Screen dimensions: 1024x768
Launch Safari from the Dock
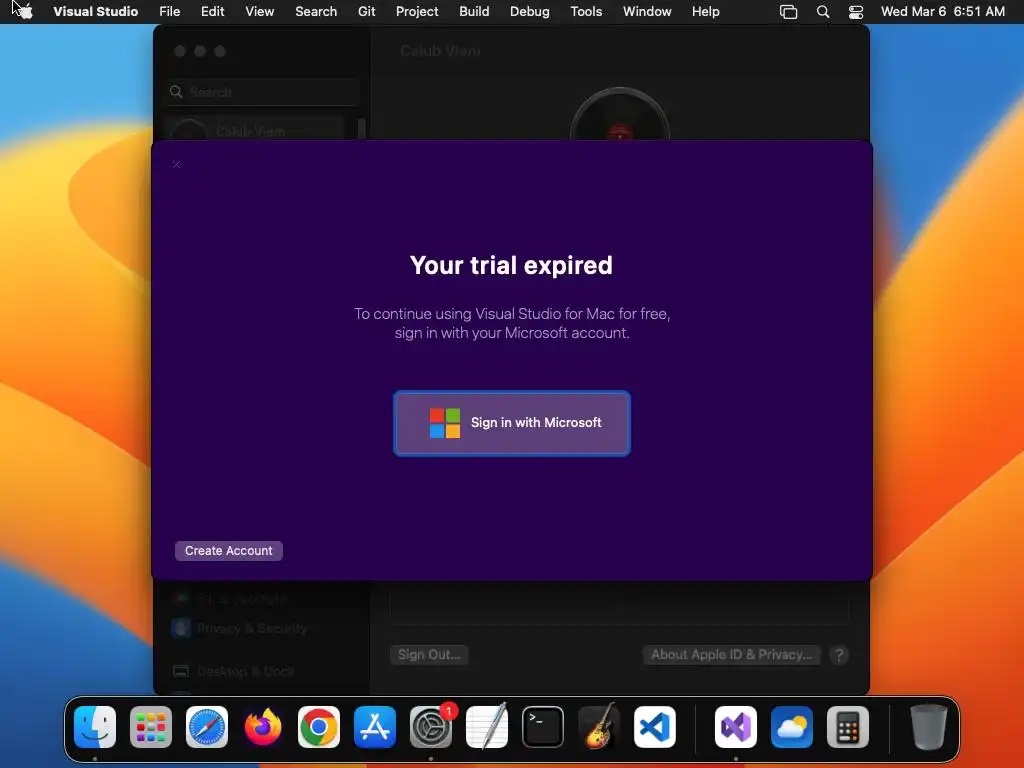point(207,727)
